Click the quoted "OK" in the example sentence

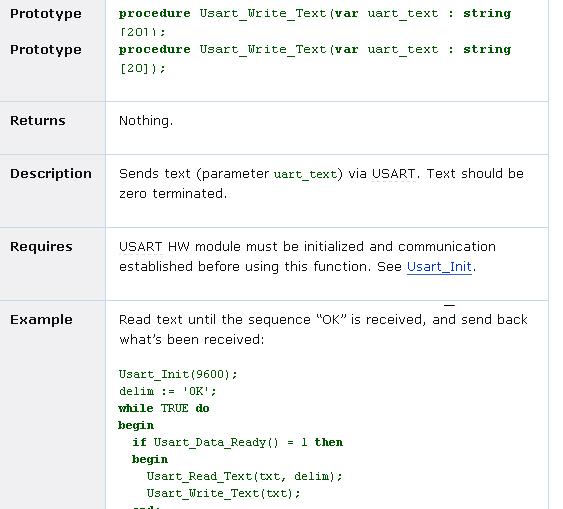[331, 320]
